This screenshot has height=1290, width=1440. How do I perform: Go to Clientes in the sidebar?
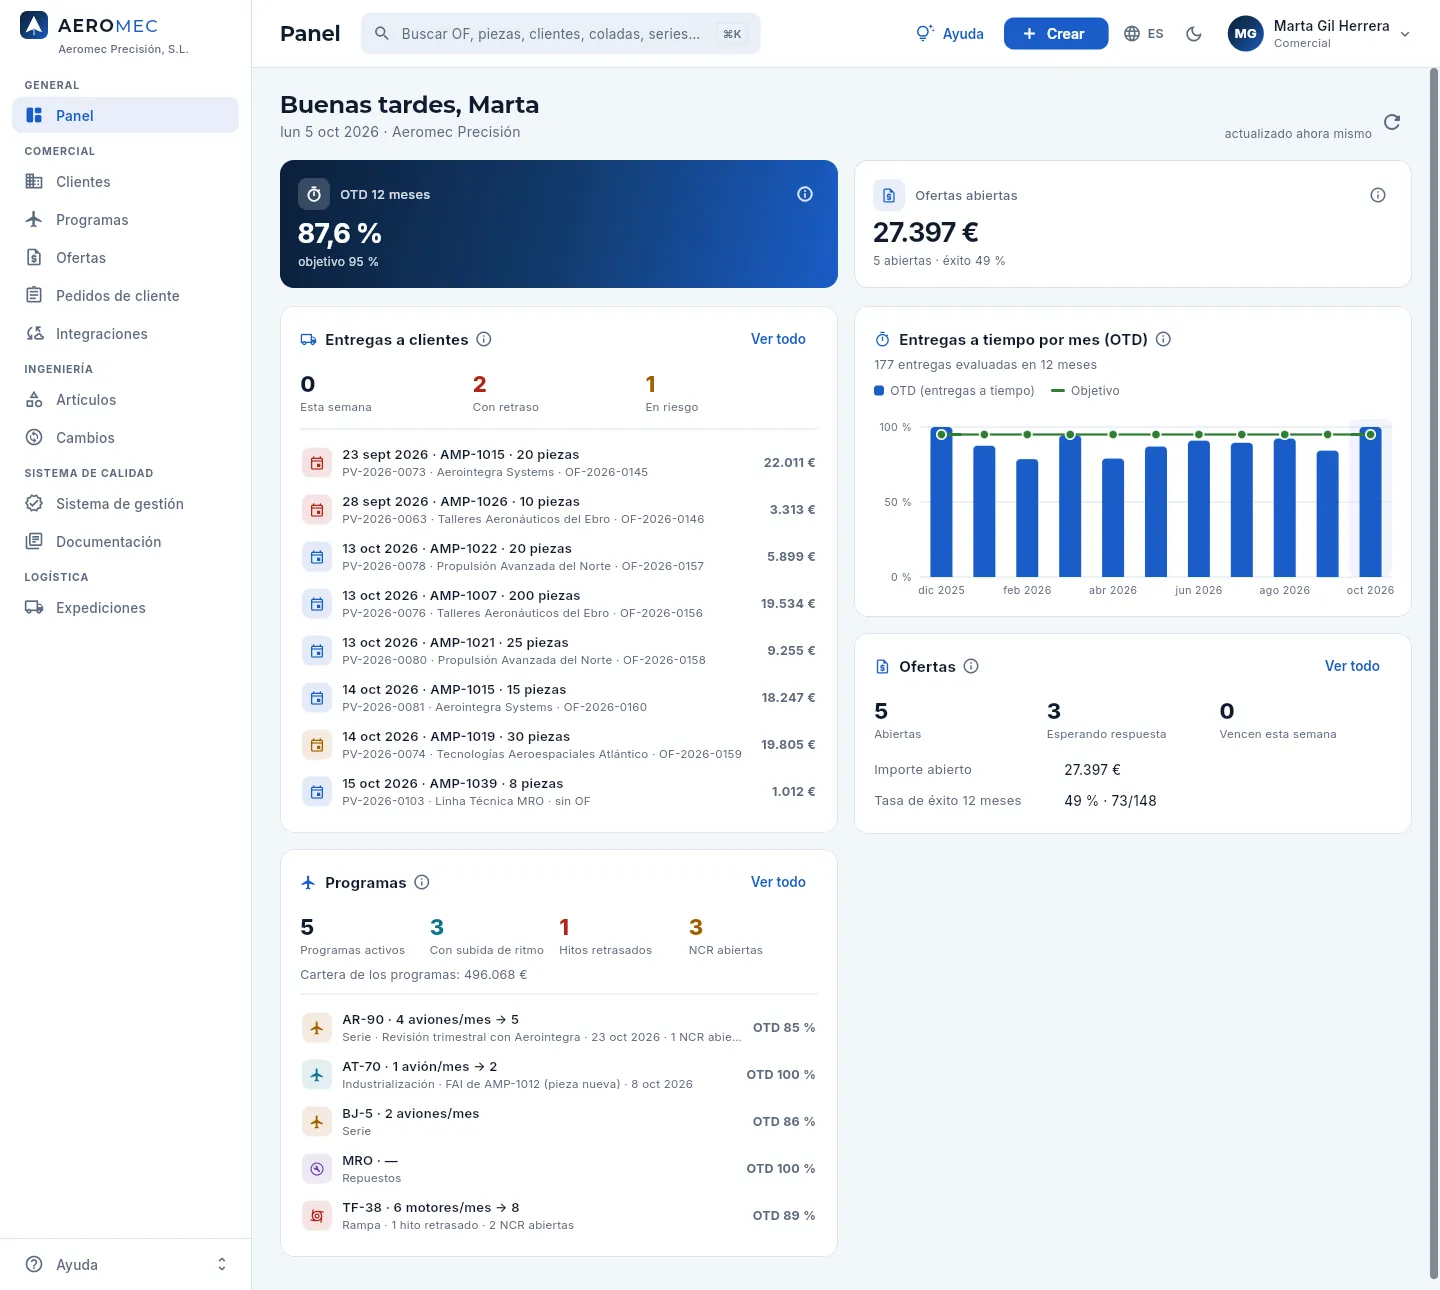pos(126,182)
